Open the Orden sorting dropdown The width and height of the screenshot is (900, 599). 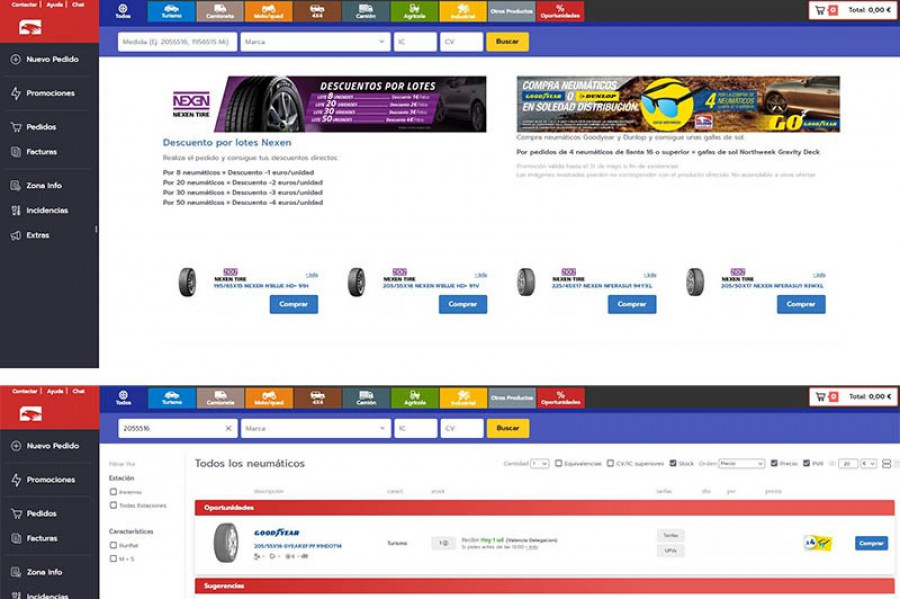click(x=742, y=464)
